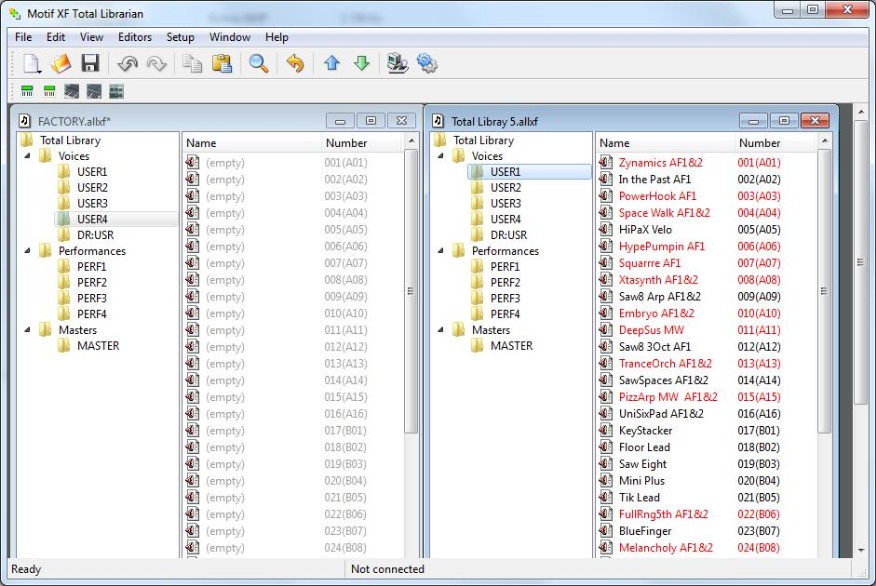
Task: Collapse Masters node in Total Libray 5 tree
Action: point(440,330)
